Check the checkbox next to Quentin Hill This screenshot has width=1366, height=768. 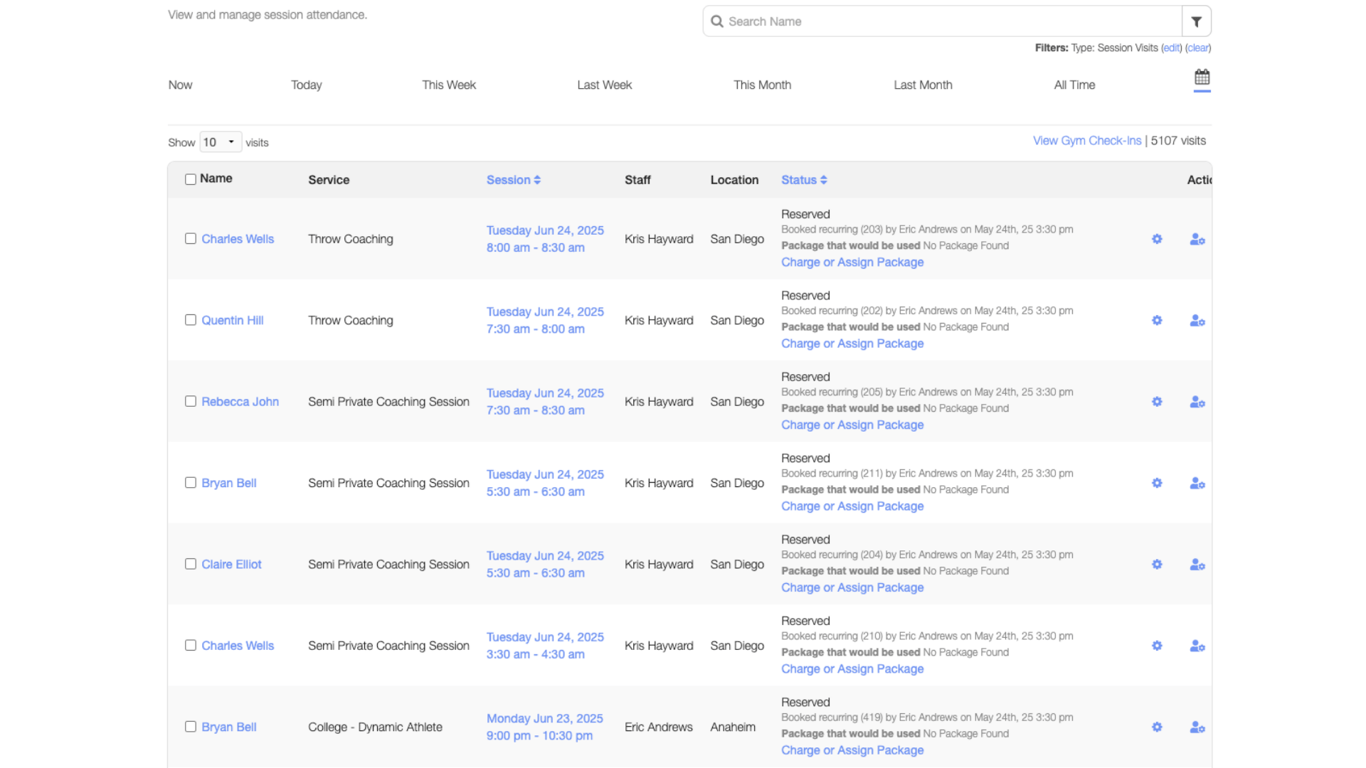pyautogui.click(x=190, y=320)
